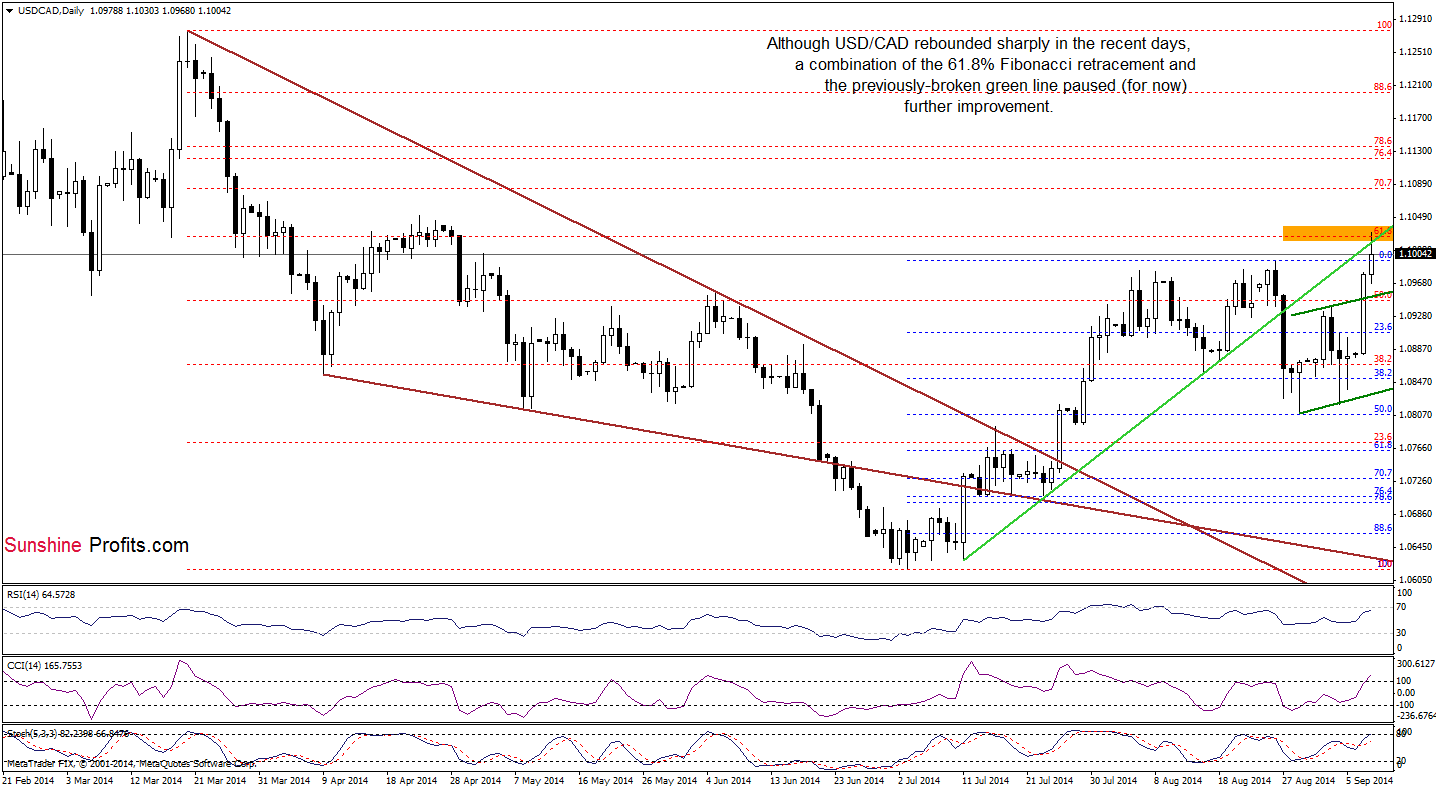
Task: Click the CCI scale value -236.6764
Action: coord(1414,714)
